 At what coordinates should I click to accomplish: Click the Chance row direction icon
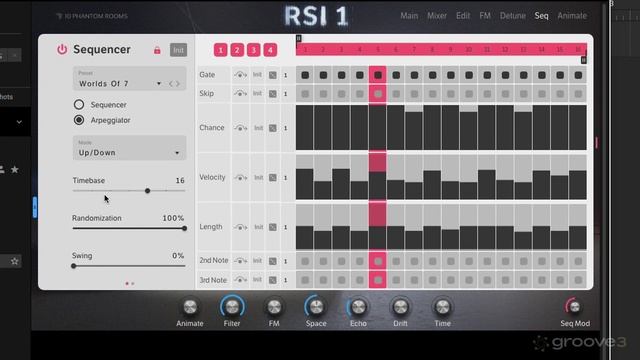[x=240, y=128]
